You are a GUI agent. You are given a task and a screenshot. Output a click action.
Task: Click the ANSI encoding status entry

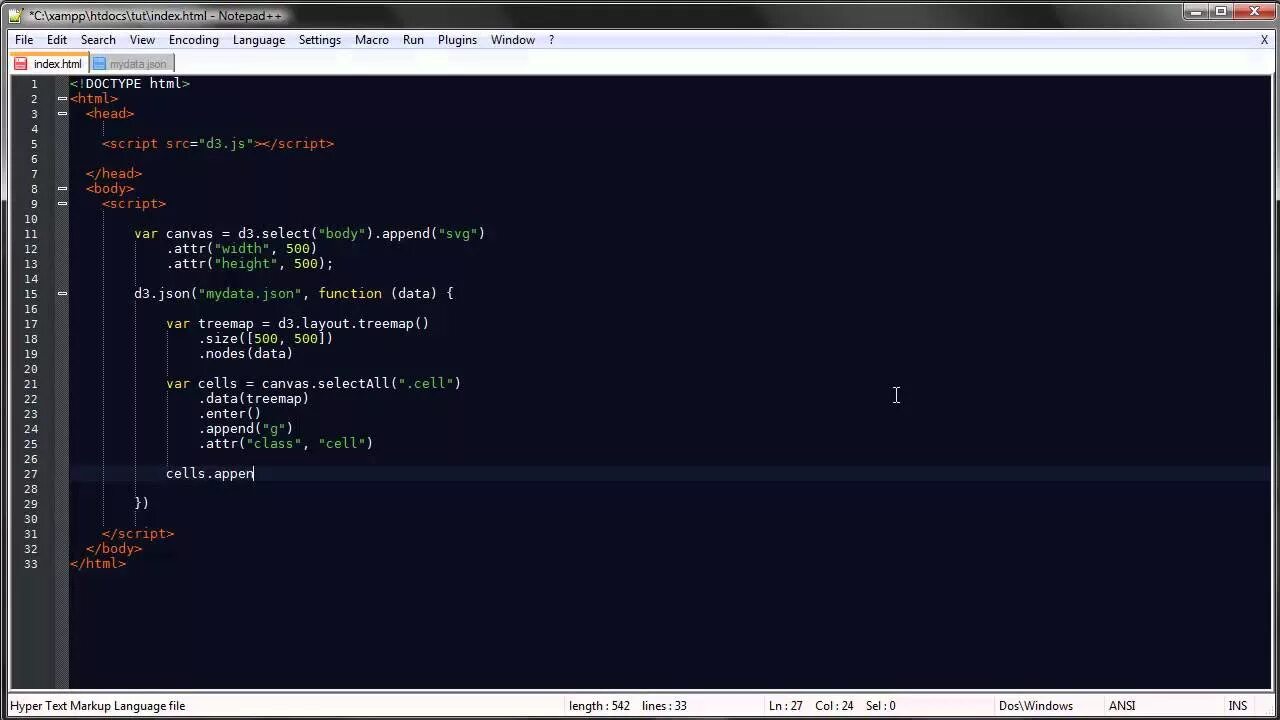coord(1122,706)
